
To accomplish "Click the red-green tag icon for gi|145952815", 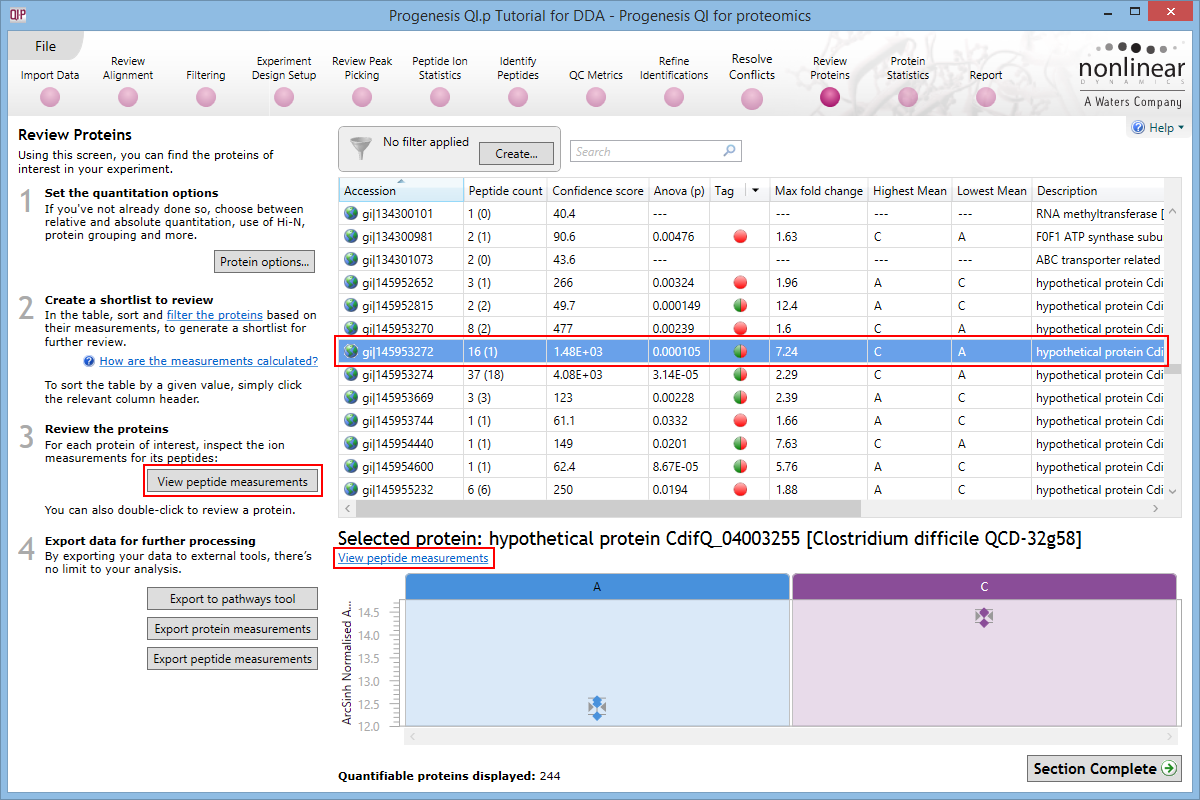I will (740, 306).
